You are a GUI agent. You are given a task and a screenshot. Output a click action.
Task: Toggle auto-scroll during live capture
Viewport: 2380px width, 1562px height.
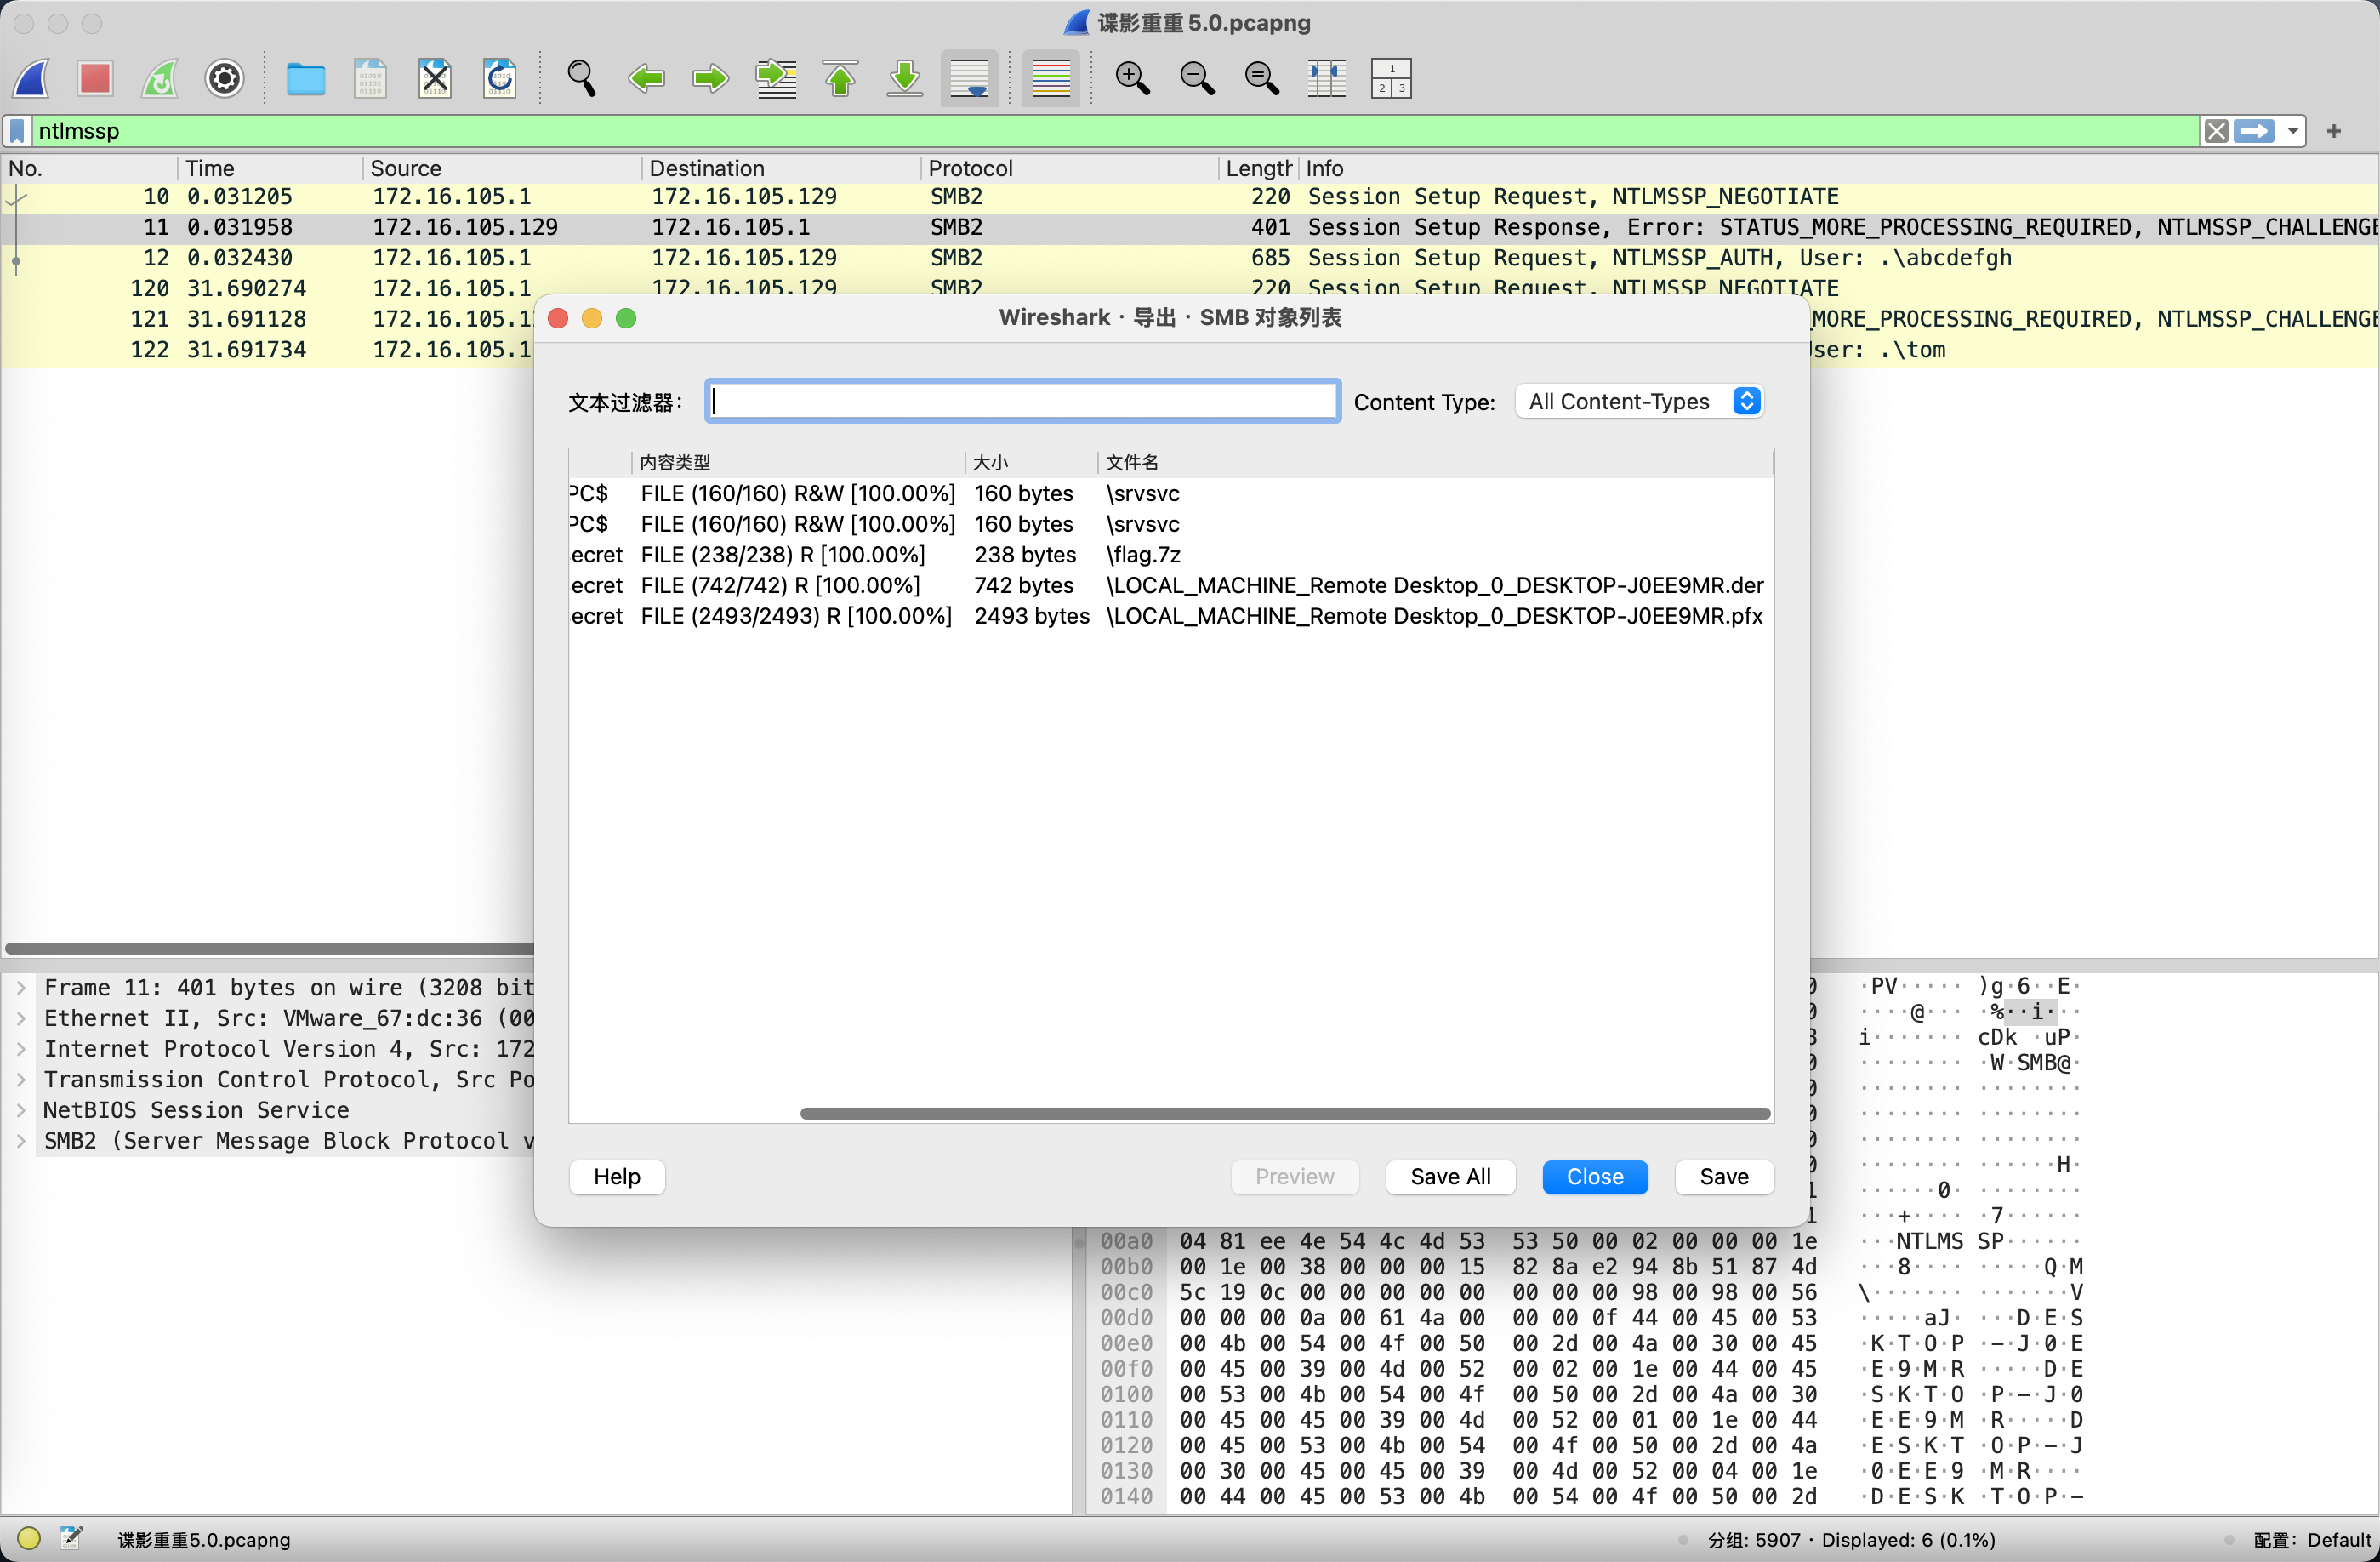pos(969,78)
